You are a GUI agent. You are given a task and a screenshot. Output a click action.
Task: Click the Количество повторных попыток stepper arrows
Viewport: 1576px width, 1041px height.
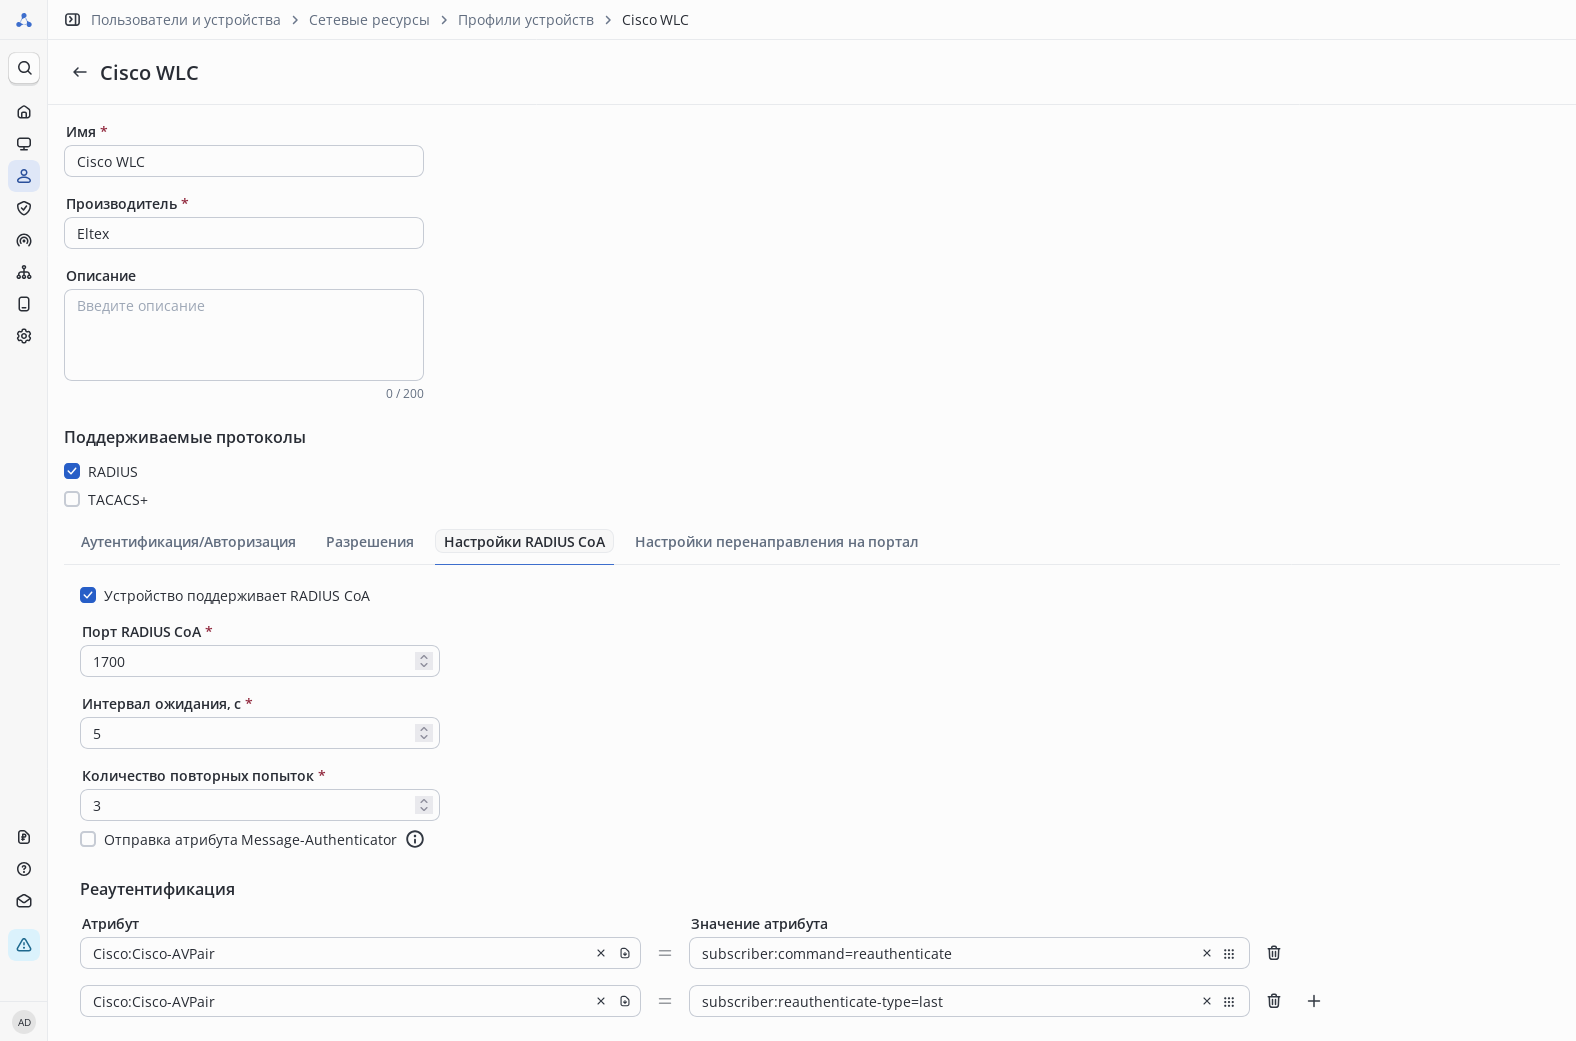(x=424, y=805)
